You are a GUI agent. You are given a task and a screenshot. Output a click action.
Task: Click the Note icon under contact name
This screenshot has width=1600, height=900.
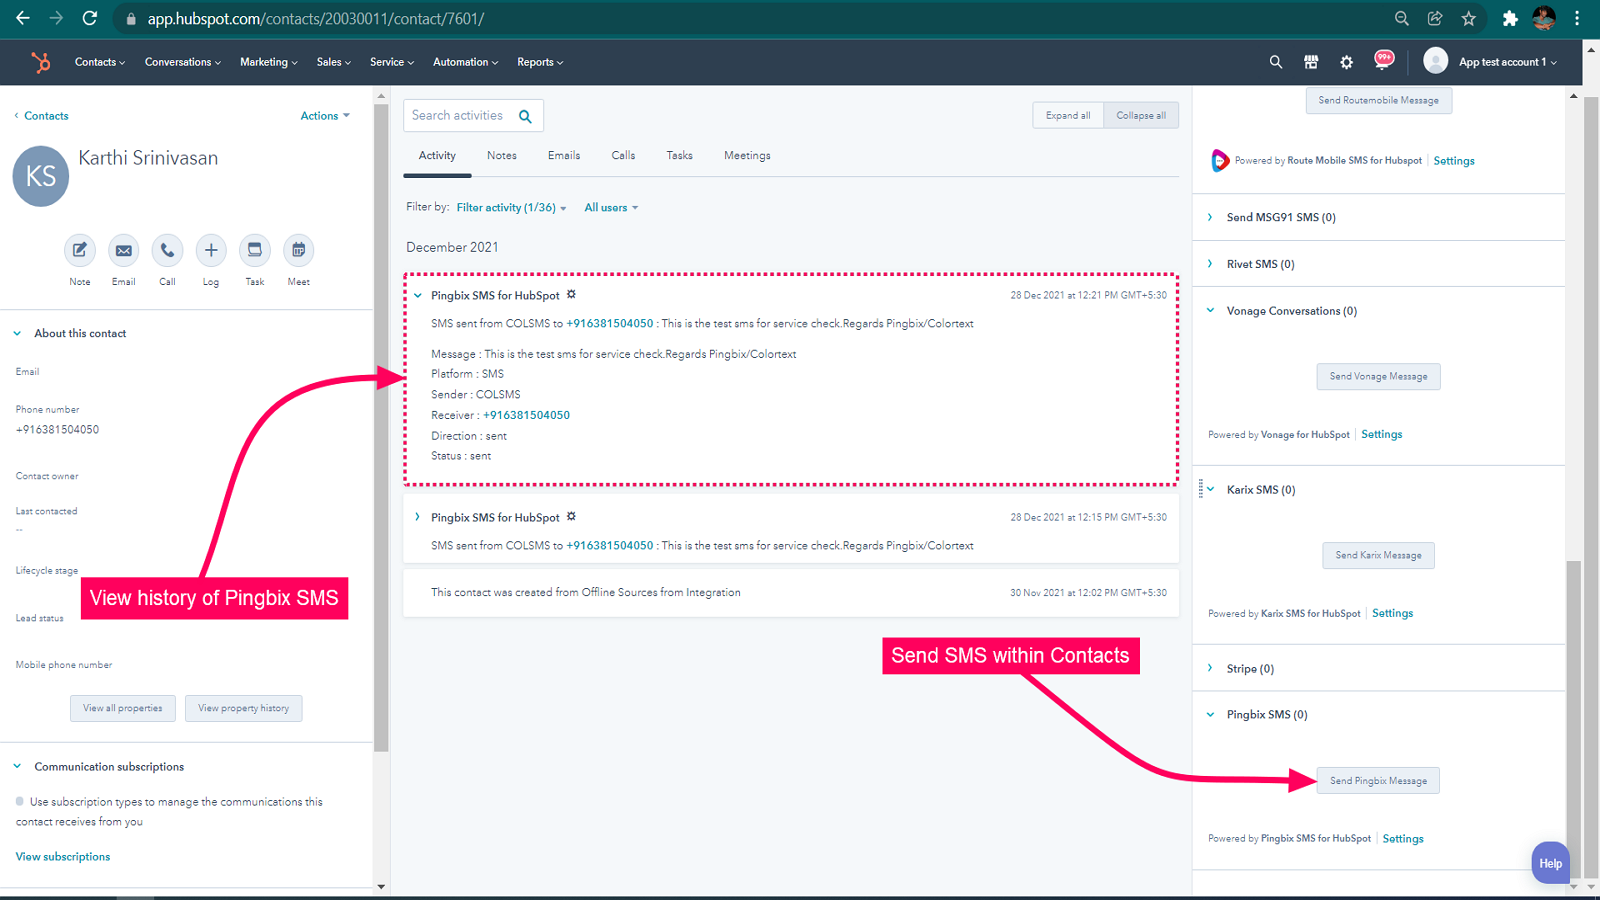tap(80, 250)
